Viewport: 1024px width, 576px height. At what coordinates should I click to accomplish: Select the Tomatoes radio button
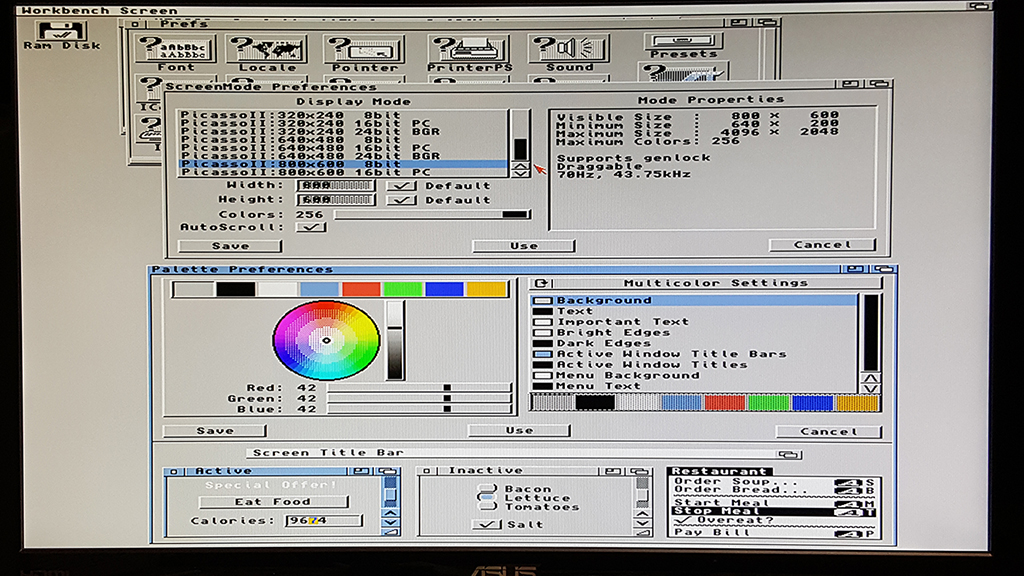(x=487, y=506)
